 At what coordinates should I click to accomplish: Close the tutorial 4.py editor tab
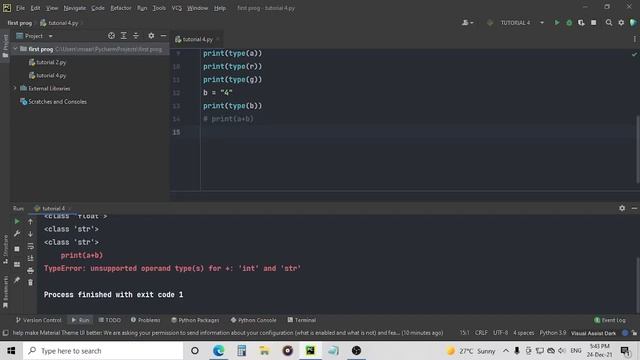coord(218,39)
